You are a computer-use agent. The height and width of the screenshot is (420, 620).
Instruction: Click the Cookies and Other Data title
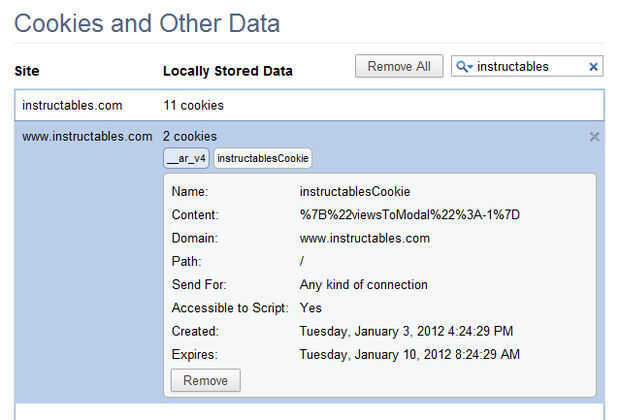tap(147, 23)
